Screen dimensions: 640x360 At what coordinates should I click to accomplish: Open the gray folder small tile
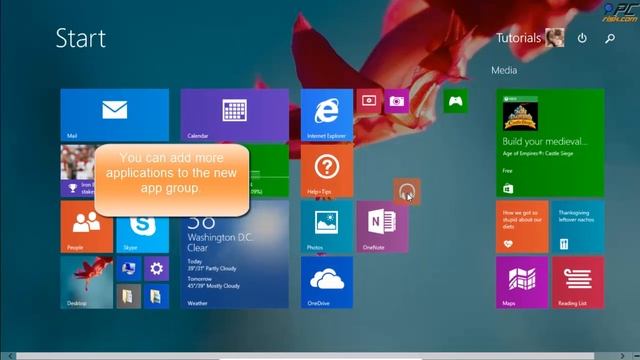(129, 296)
